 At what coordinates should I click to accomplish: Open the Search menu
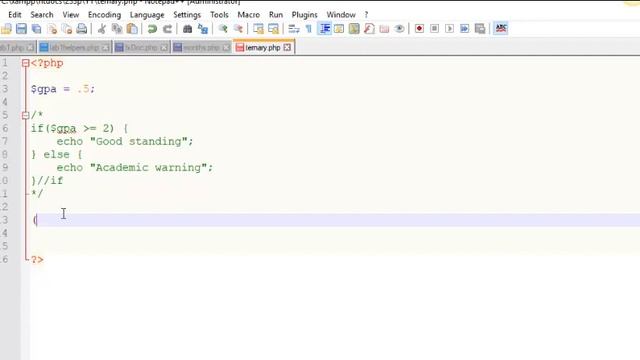tap(42, 15)
